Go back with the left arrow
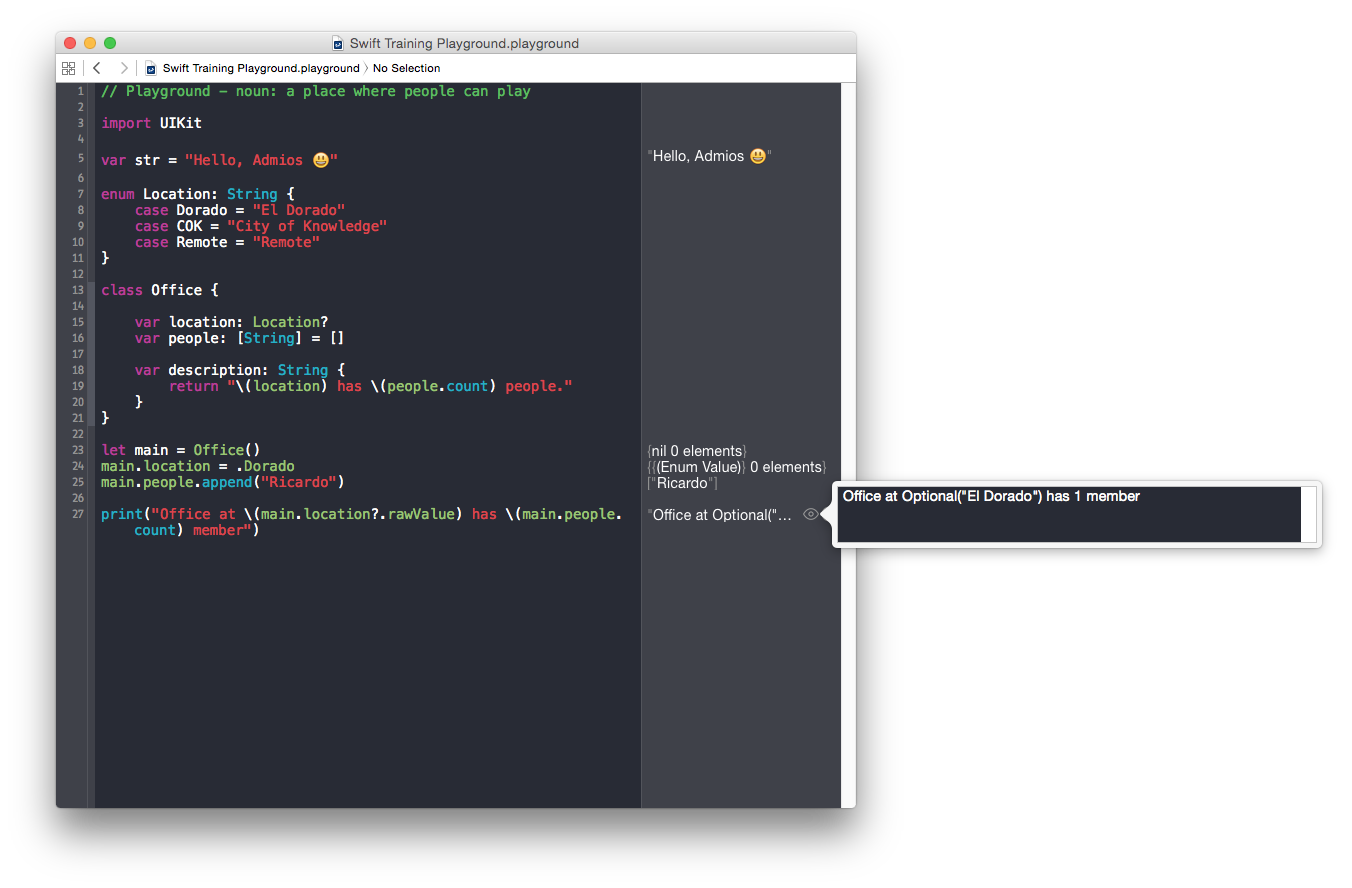1352x888 pixels. point(97,68)
